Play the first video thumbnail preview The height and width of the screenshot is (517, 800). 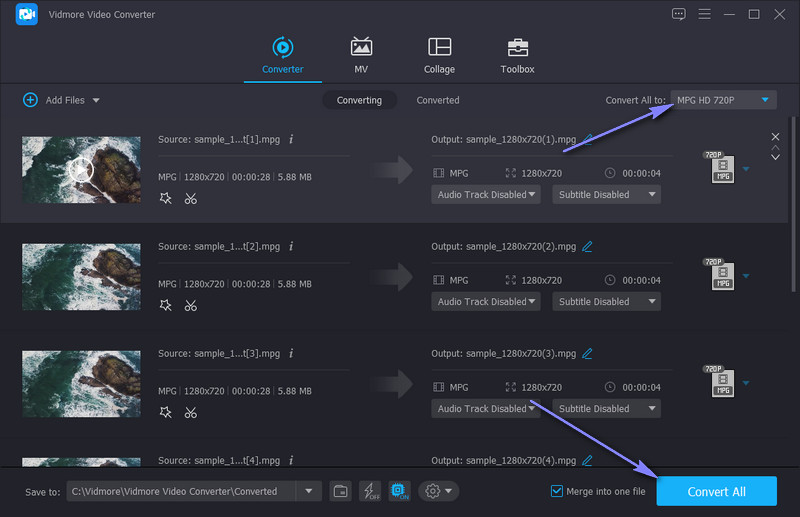click(x=81, y=170)
